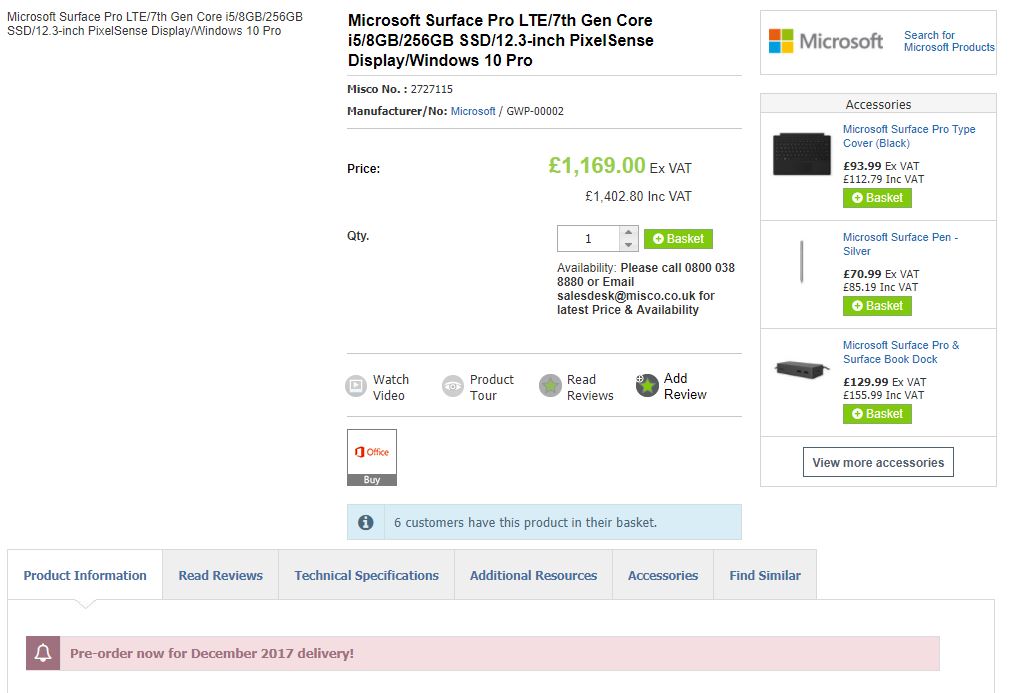This screenshot has width=1010, height=693.
Task: Open the Find Similar tab
Action: click(765, 575)
